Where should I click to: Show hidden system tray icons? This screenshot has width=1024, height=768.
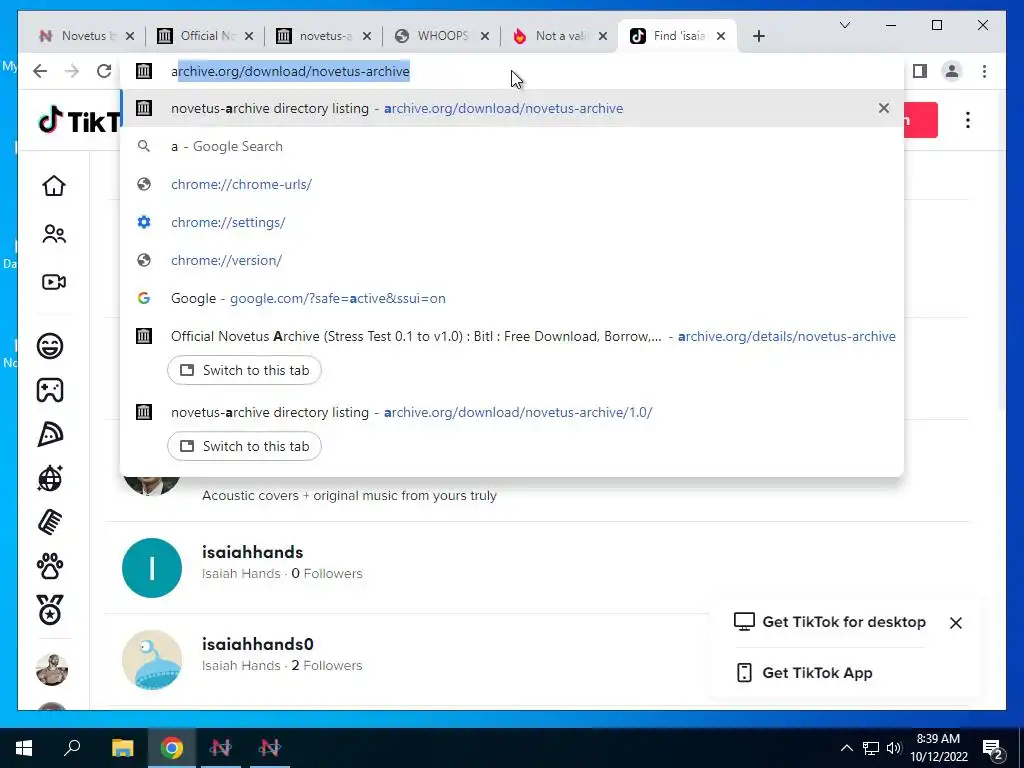pos(846,748)
